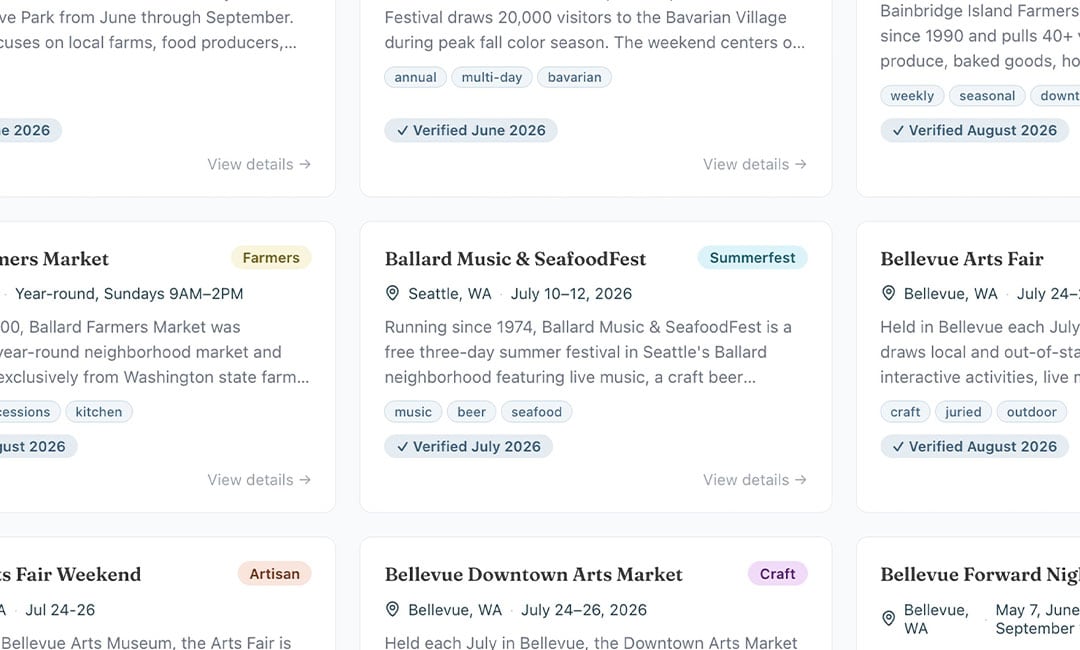Click the pin icon on the Bellevue Arts Fair card
This screenshot has height=650, width=1080.
(x=889, y=293)
